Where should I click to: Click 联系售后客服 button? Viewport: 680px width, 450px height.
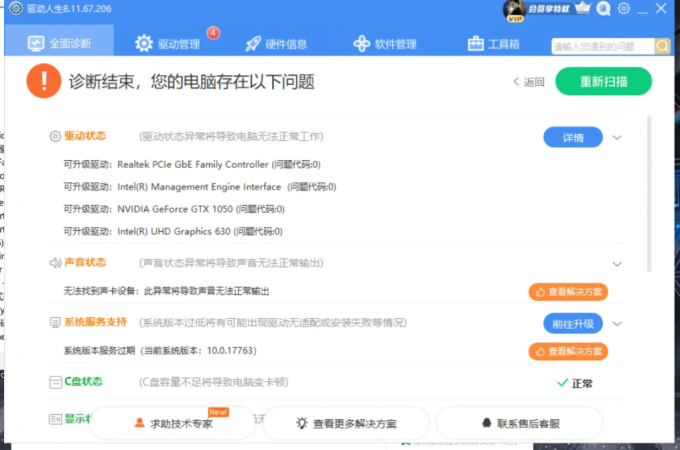(520, 424)
